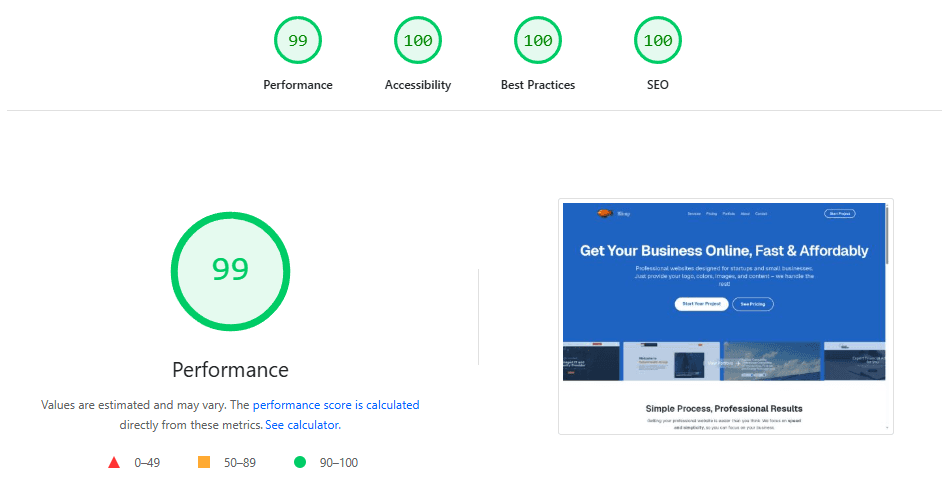Click 'Simple Process, Professional Results' heading in preview
This screenshot has height=488, width=942.
[x=724, y=408]
